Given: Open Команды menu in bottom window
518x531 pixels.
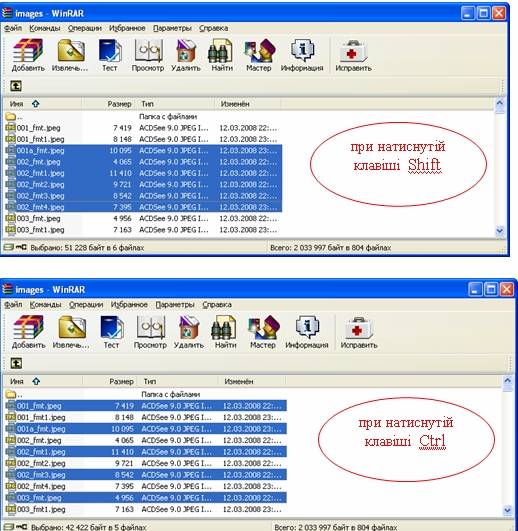Looking at the screenshot, I should pyautogui.click(x=45, y=305).
